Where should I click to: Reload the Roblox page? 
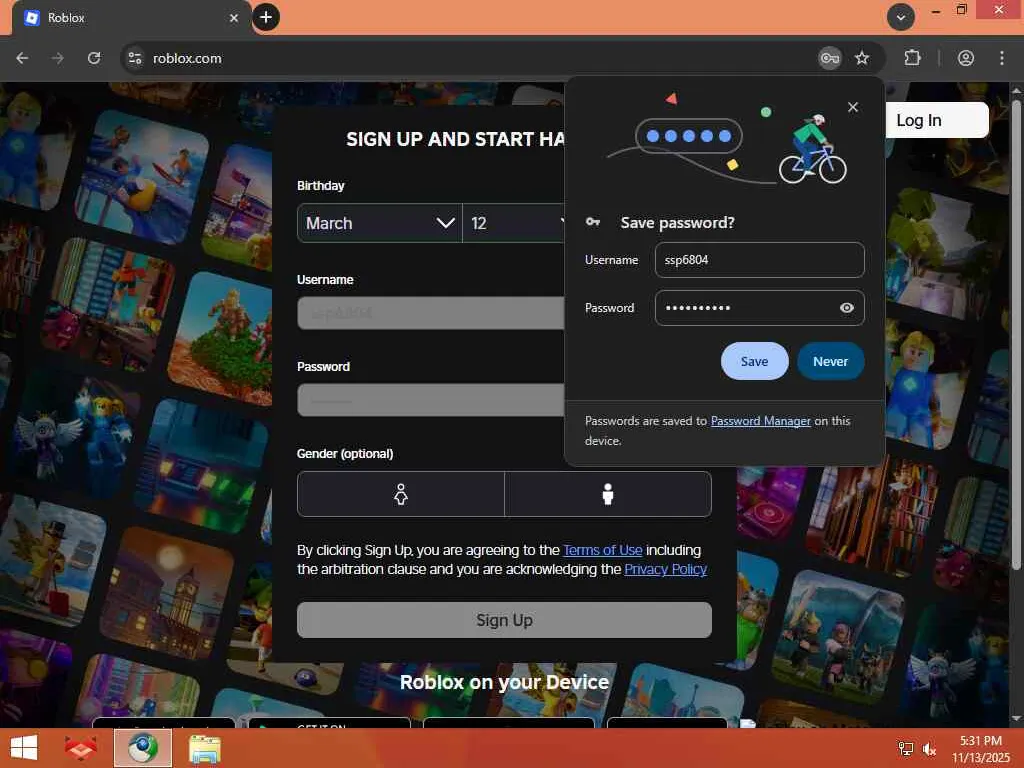[94, 58]
